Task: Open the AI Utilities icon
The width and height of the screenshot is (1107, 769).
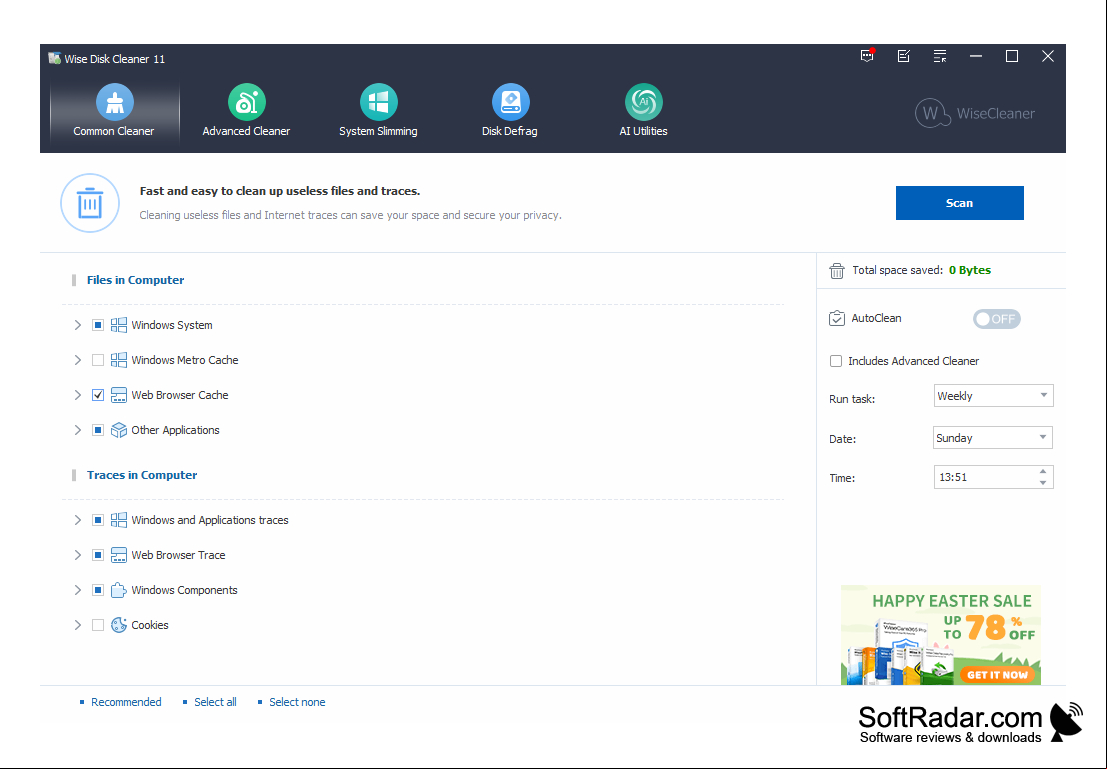Action: click(643, 102)
